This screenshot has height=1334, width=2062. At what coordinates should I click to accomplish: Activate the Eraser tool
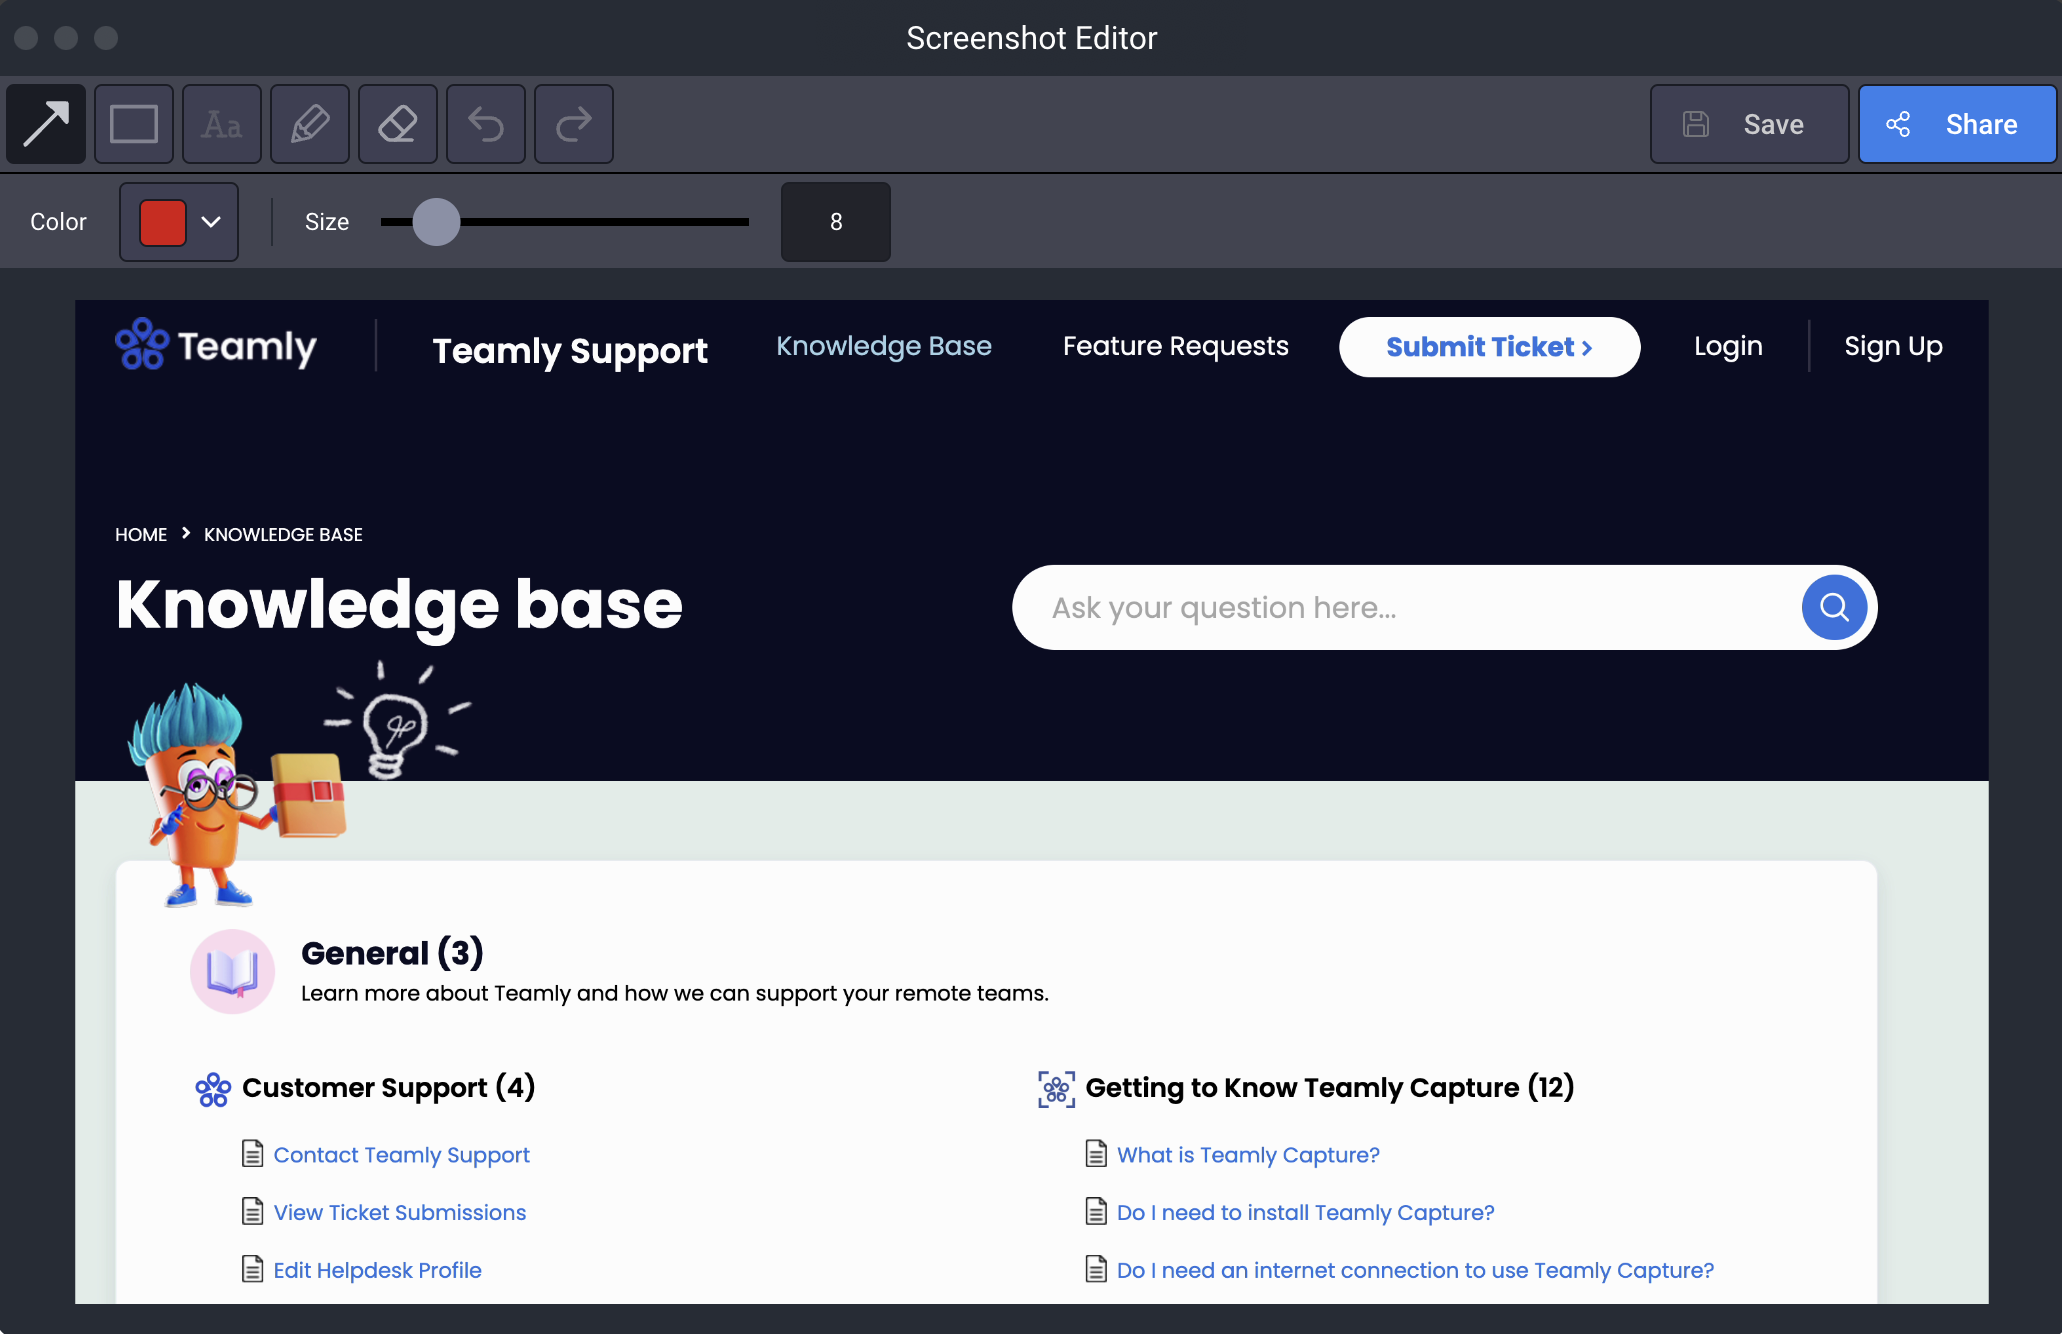(x=398, y=124)
